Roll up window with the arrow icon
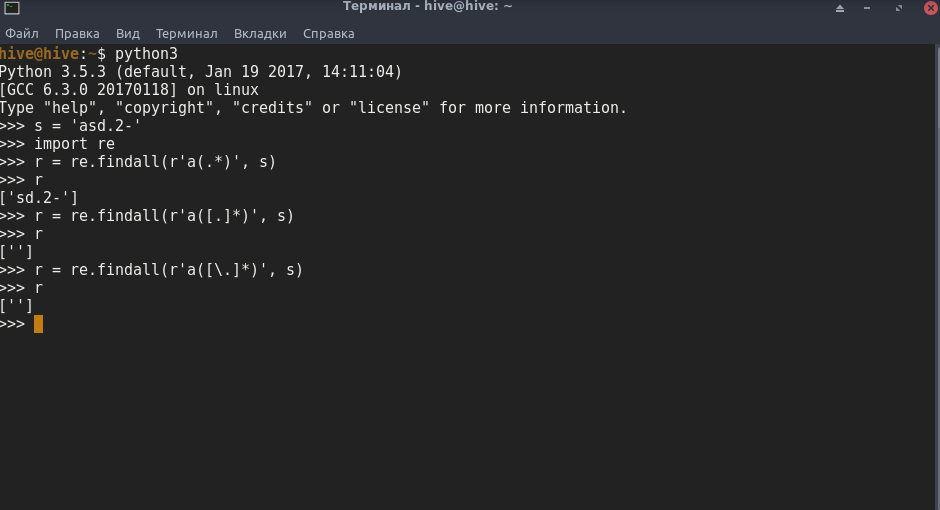Viewport: 940px width, 510px height. (x=840, y=8)
